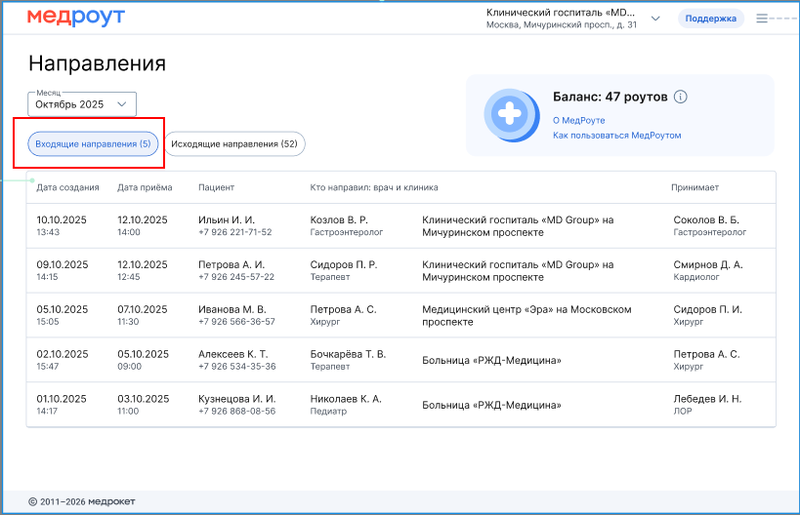Click creation date 05.10.2025
Viewport: 800px width, 515px height.
[62, 309]
